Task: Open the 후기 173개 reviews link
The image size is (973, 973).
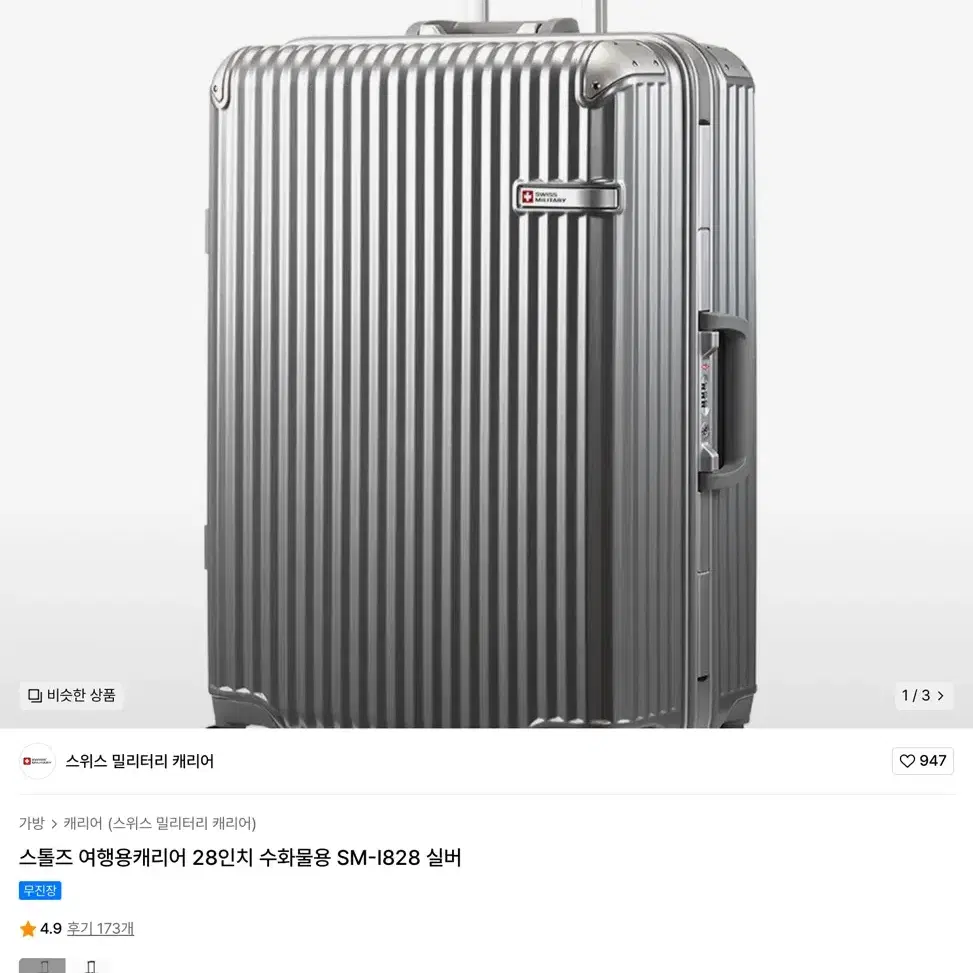Action: click(101, 929)
